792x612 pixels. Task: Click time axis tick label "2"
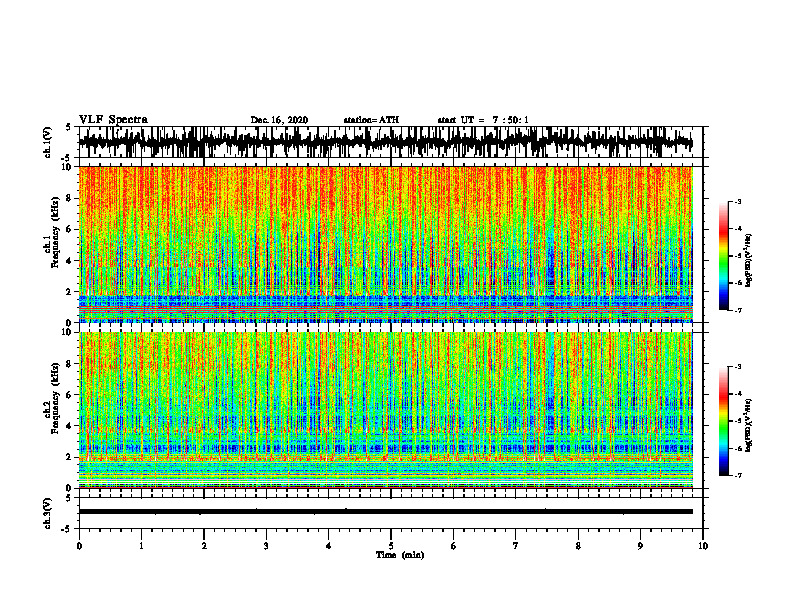pyautogui.click(x=204, y=546)
